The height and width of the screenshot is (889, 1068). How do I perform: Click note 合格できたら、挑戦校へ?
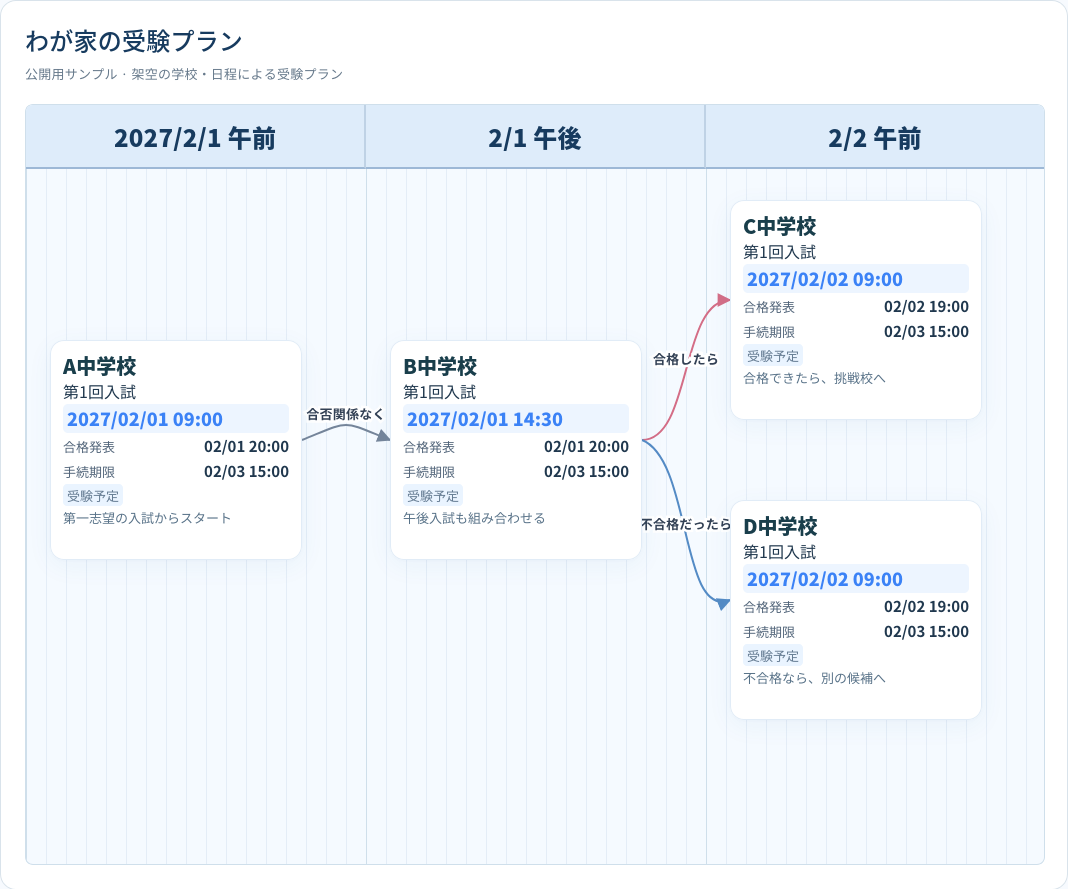(x=814, y=378)
